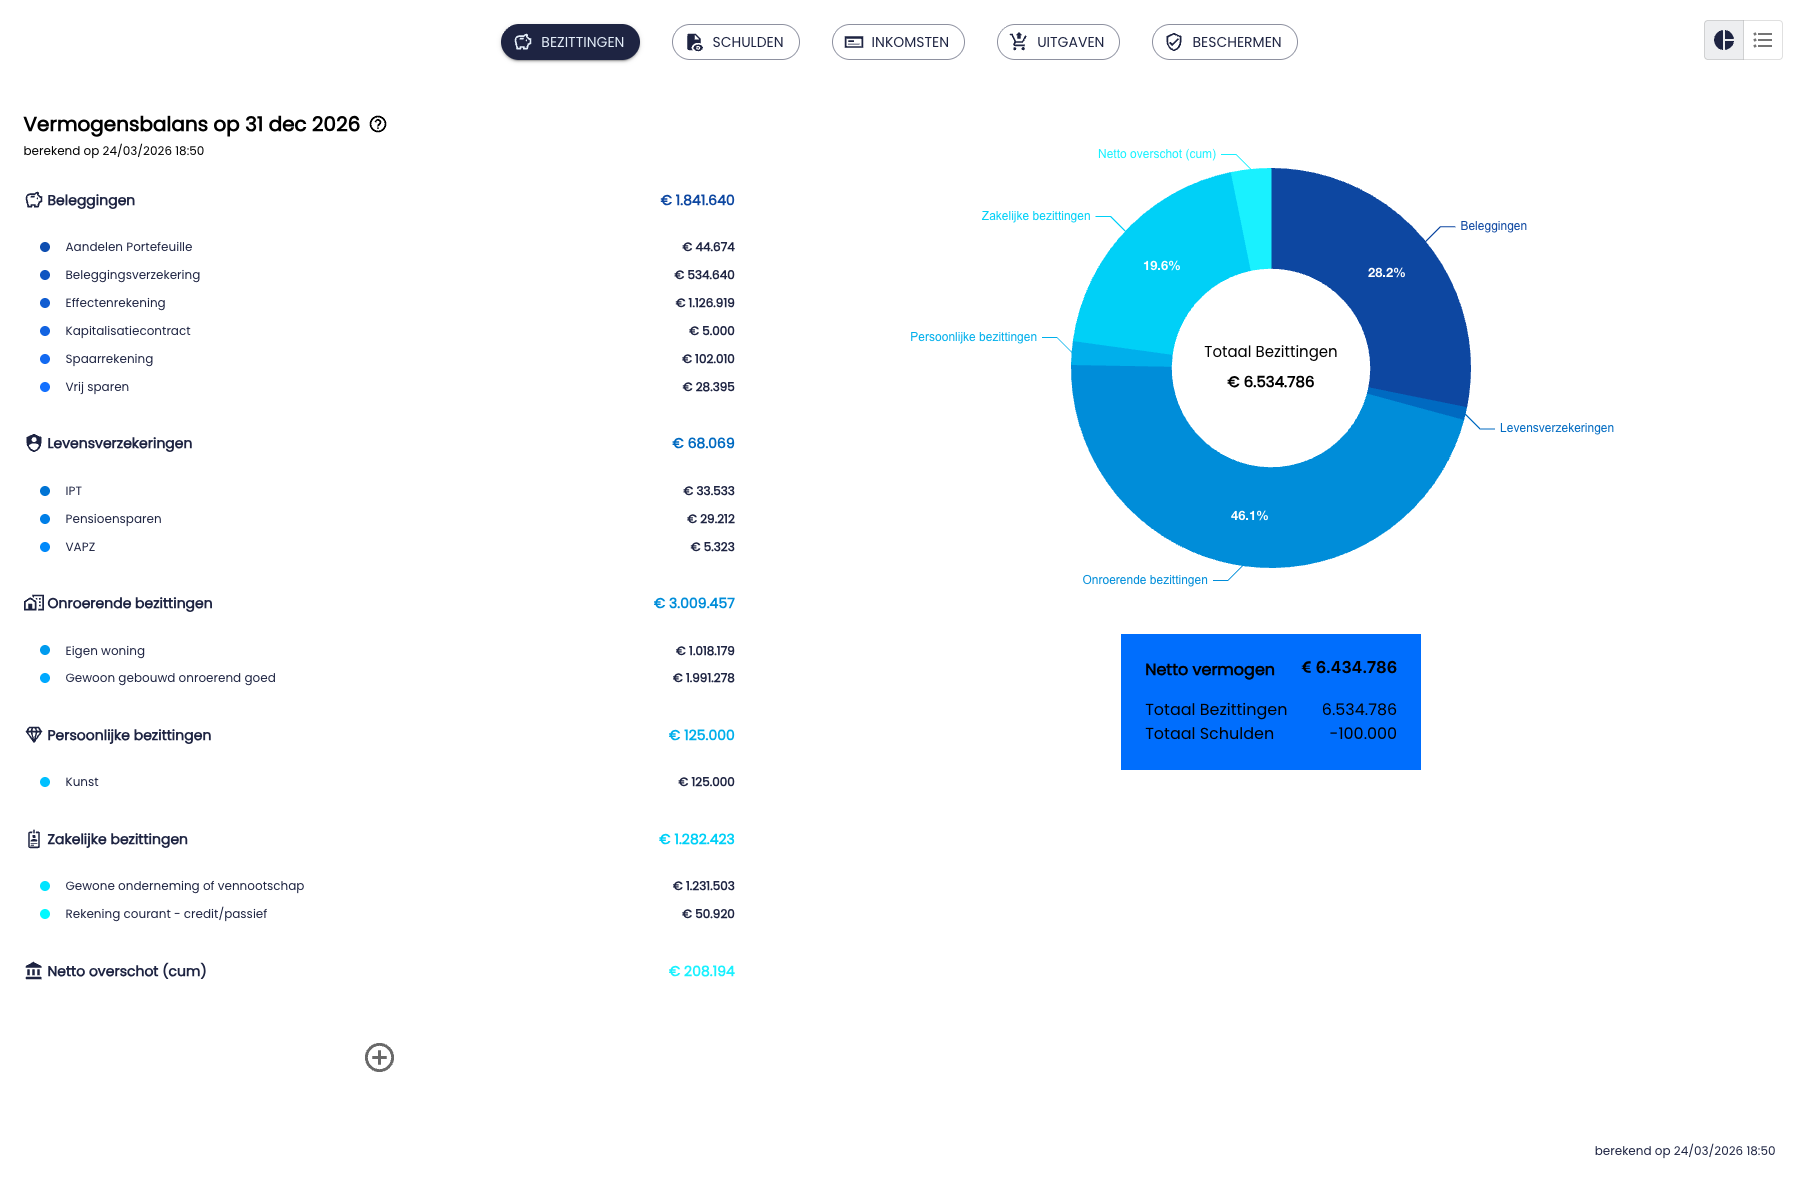
Task: Click the 19.6% Zakelijke donut slice
Action: pos(1161,266)
